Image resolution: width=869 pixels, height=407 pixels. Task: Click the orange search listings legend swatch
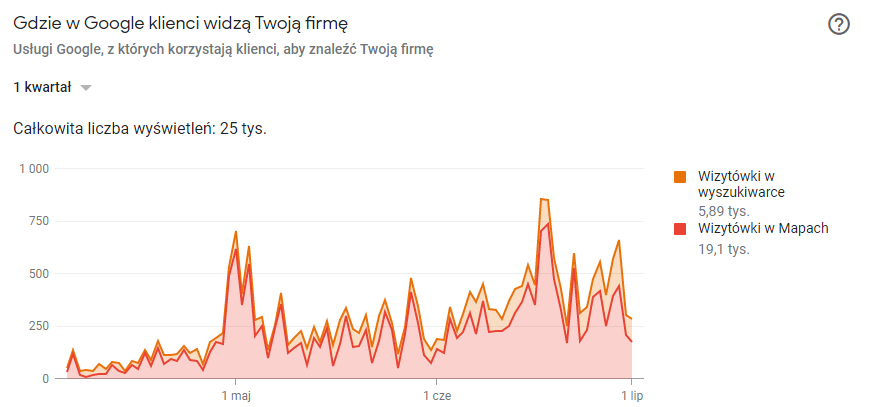pos(680,177)
